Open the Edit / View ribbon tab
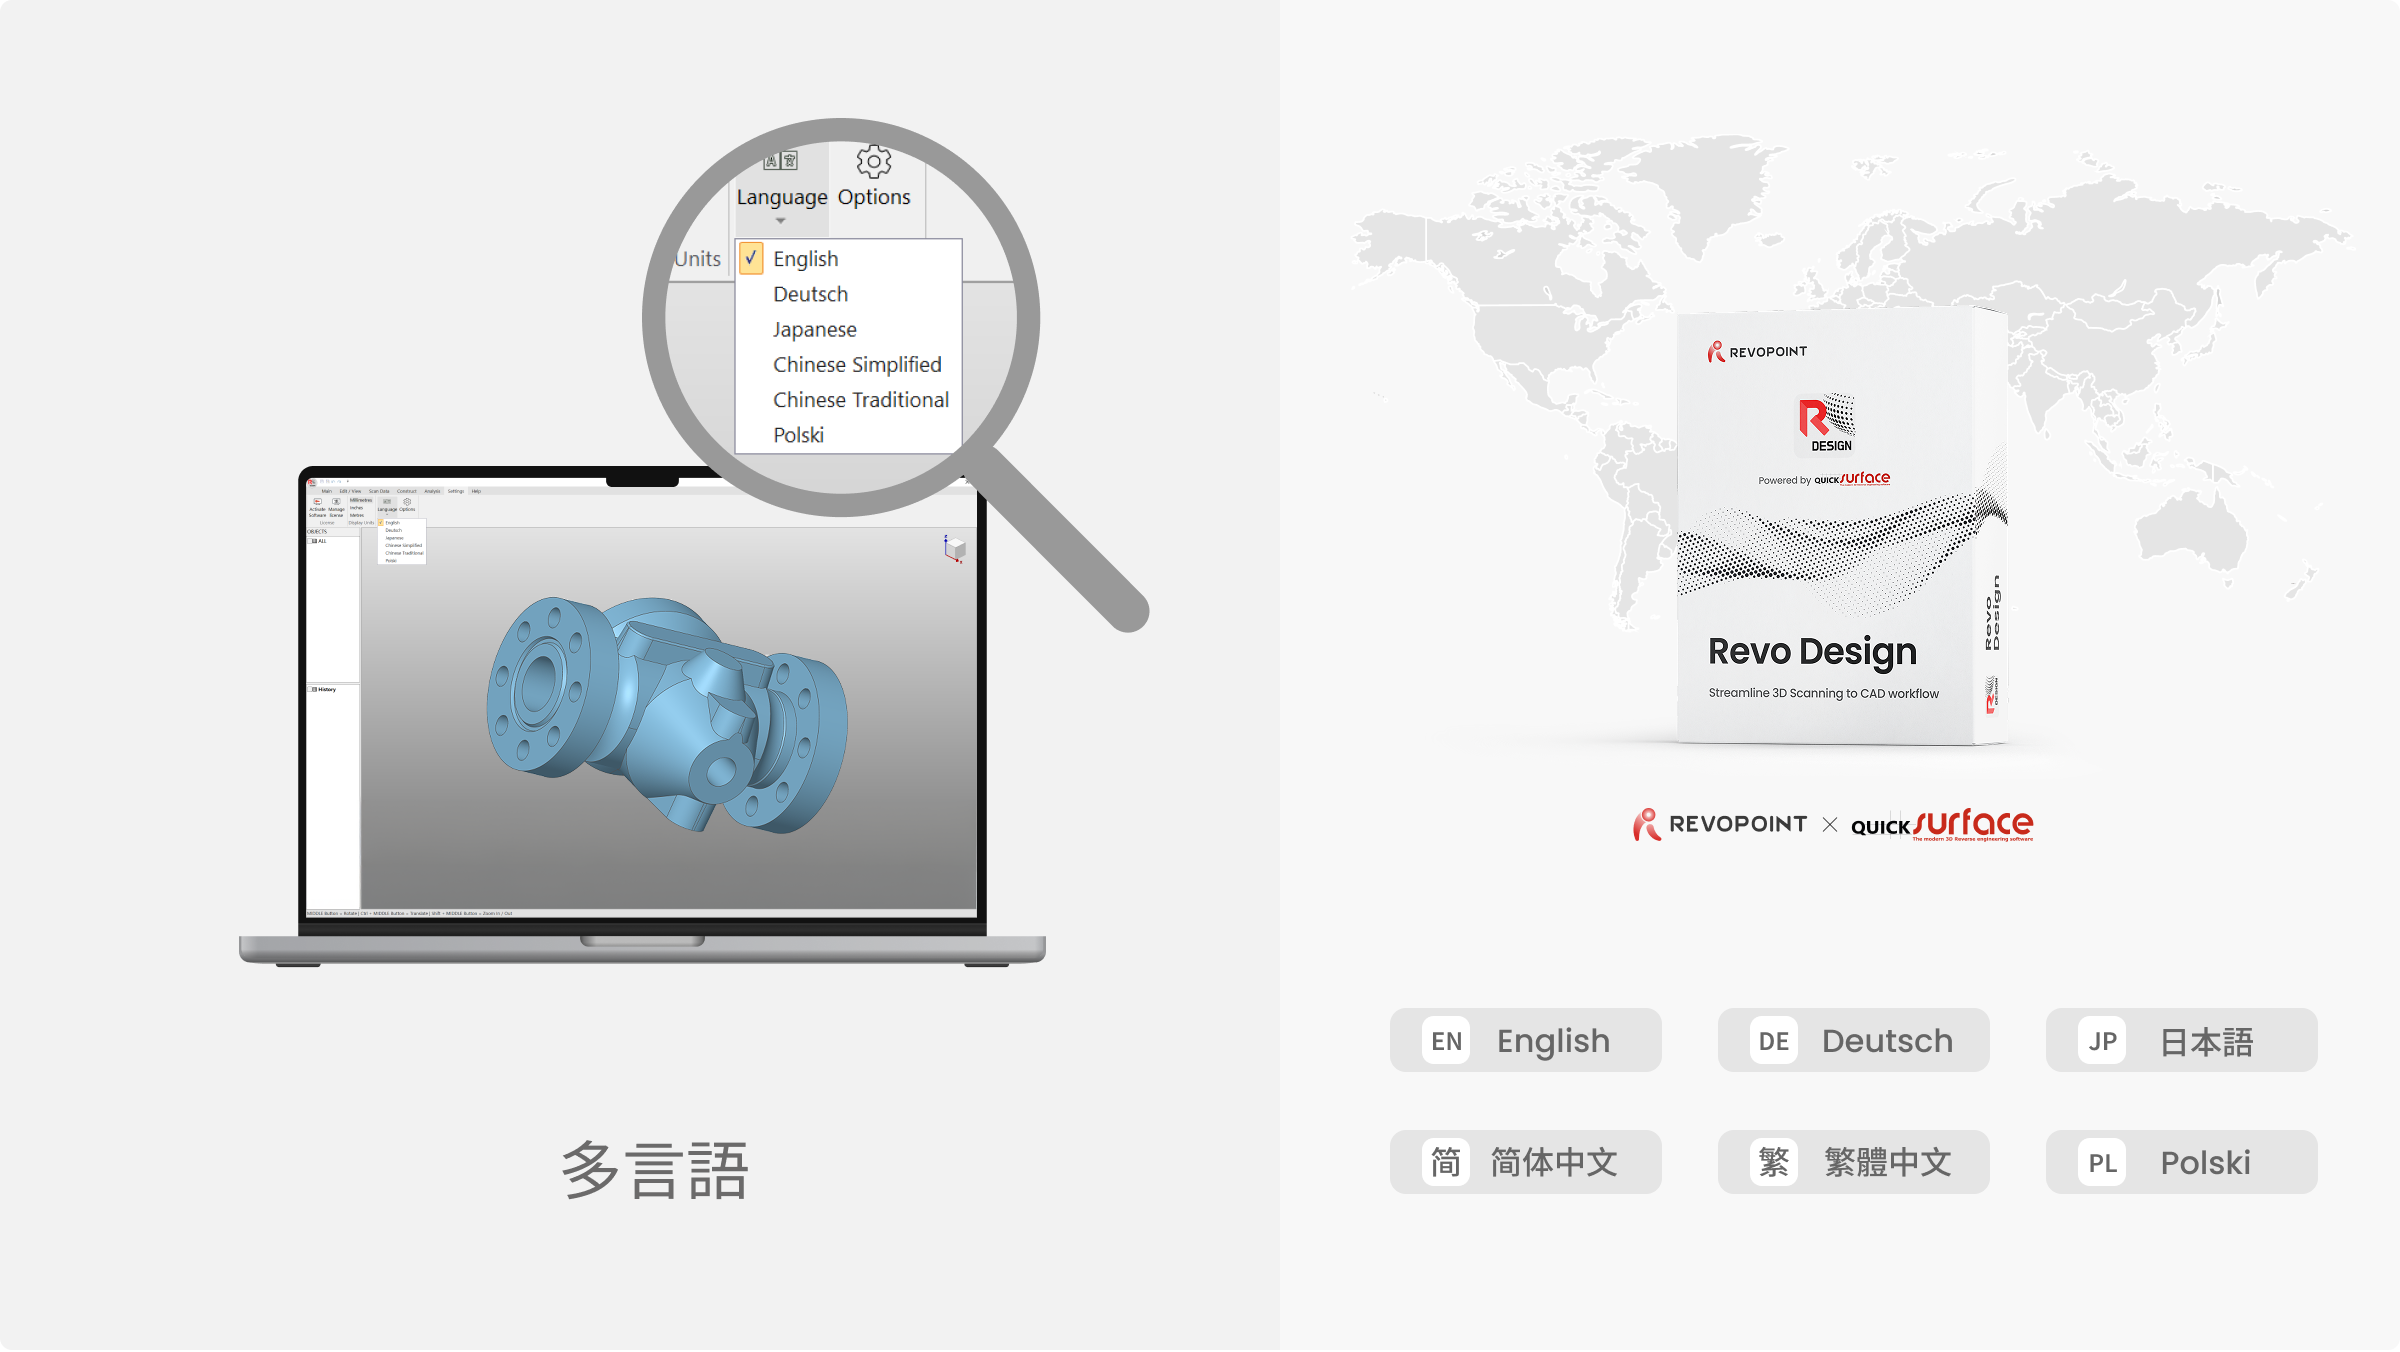2400x1352 pixels. click(350, 491)
